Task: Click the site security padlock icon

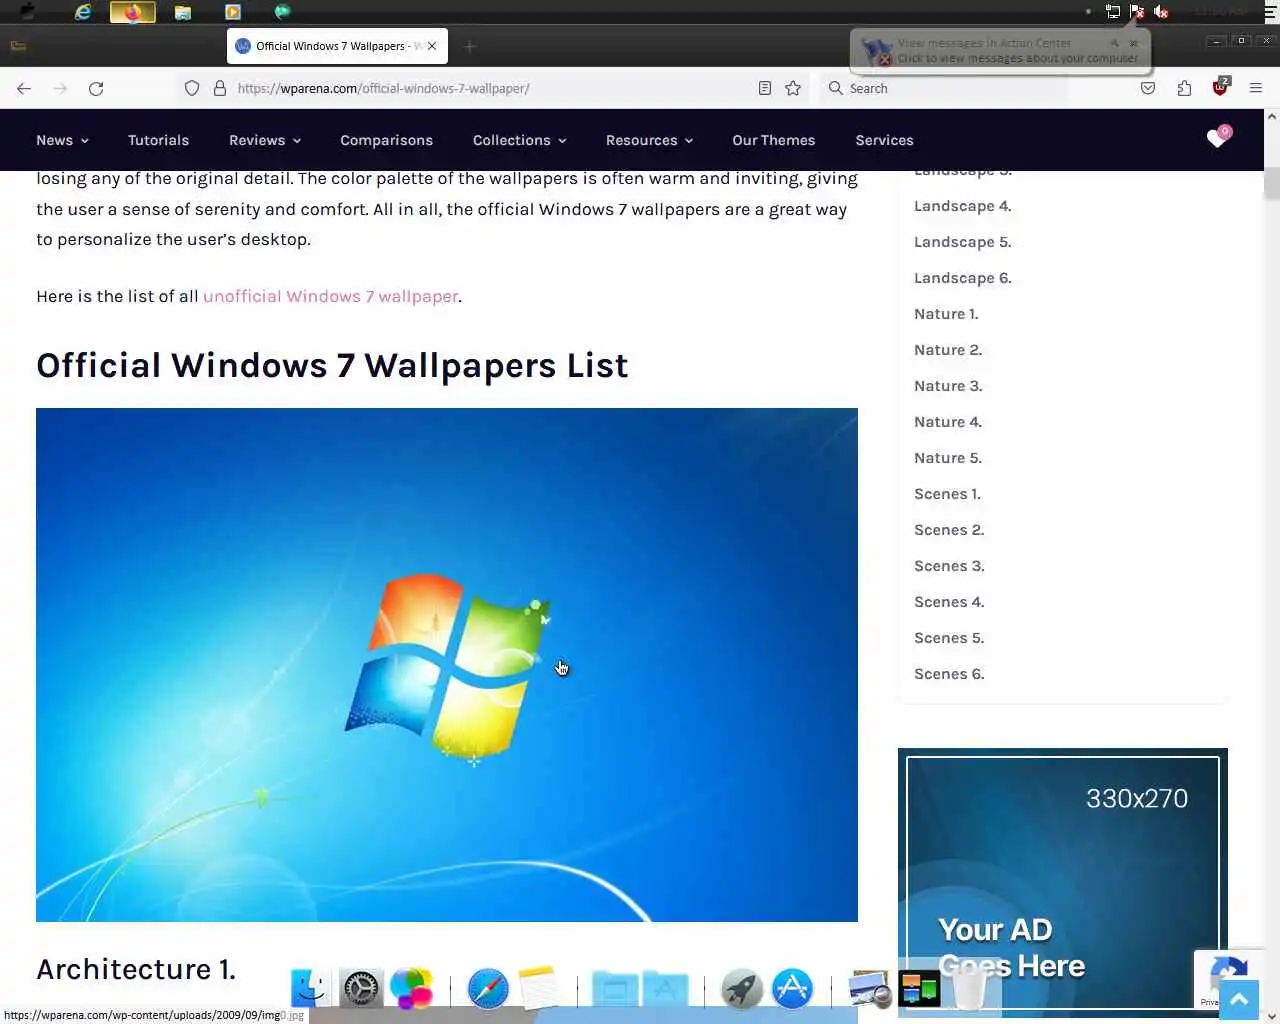Action: click(x=220, y=88)
